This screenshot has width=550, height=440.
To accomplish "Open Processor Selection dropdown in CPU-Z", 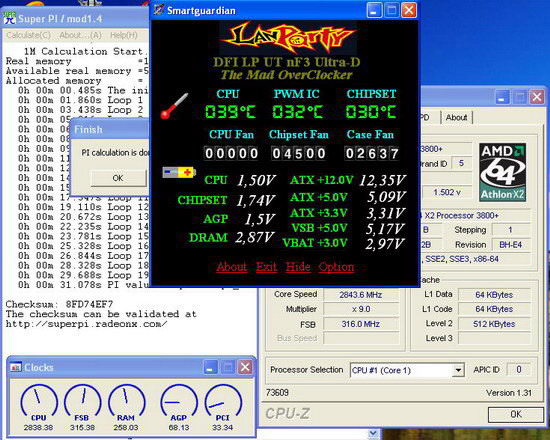I will click(x=457, y=370).
